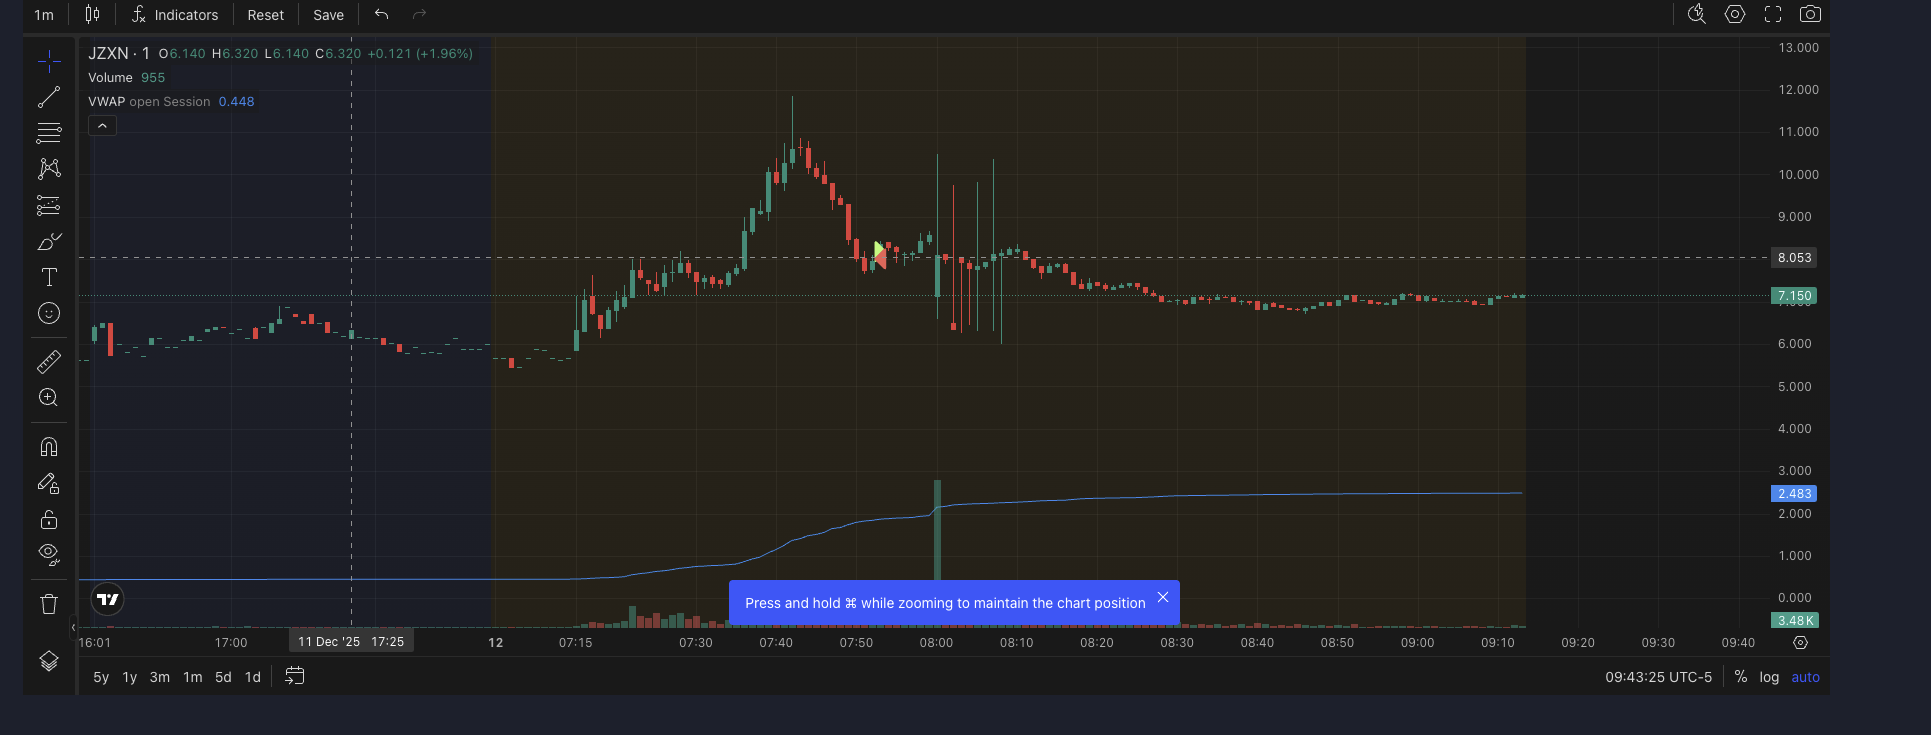This screenshot has height=735, width=1931.
Task: Choose the brush drawing tool
Action: coord(49,242)
